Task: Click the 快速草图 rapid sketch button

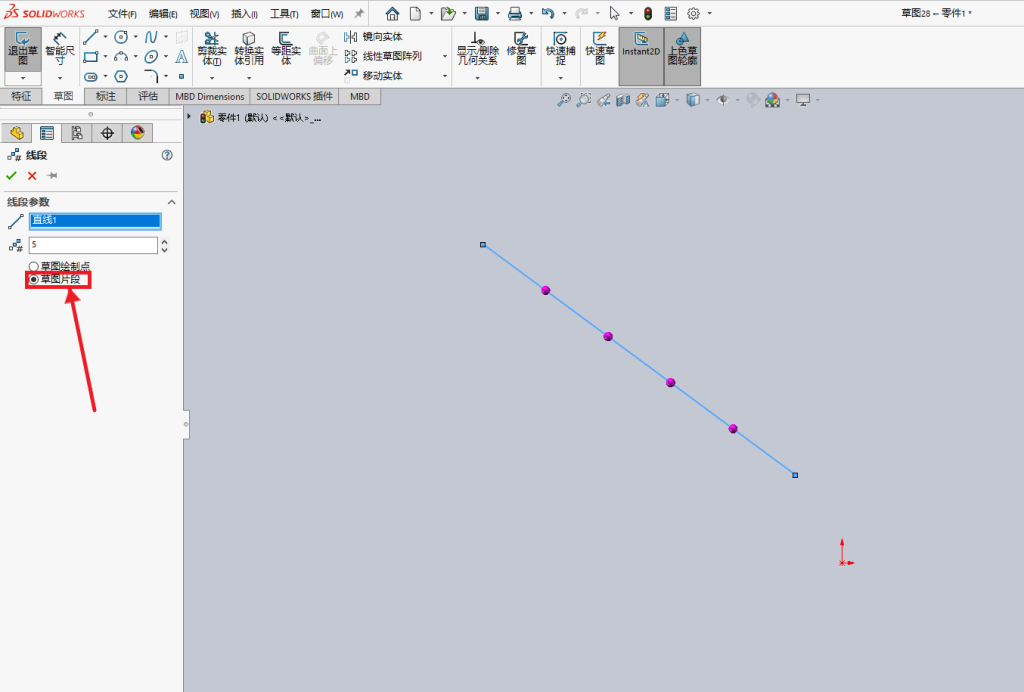Action: (600, 48)
